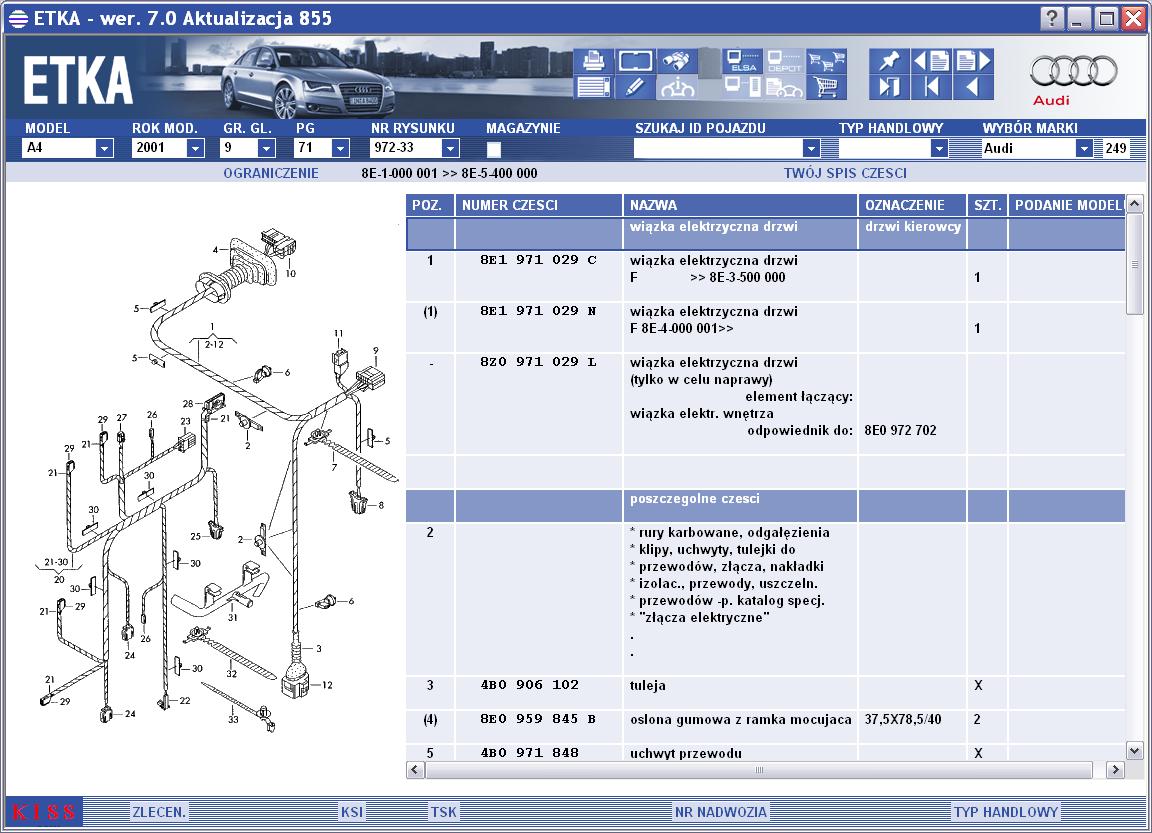Select part number 8E1 971 029 C

click(x=538, y=260)
